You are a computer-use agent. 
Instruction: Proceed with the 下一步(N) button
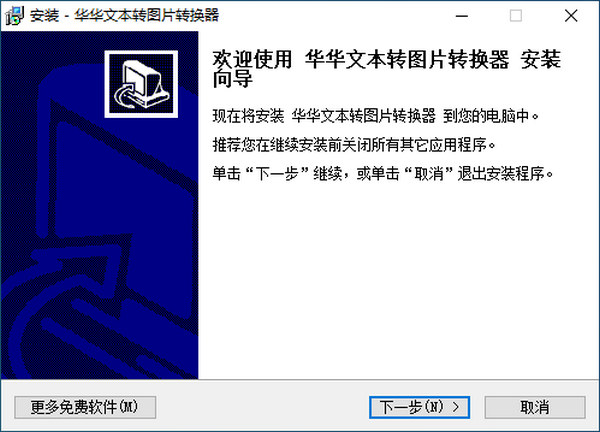click(419, 407)
